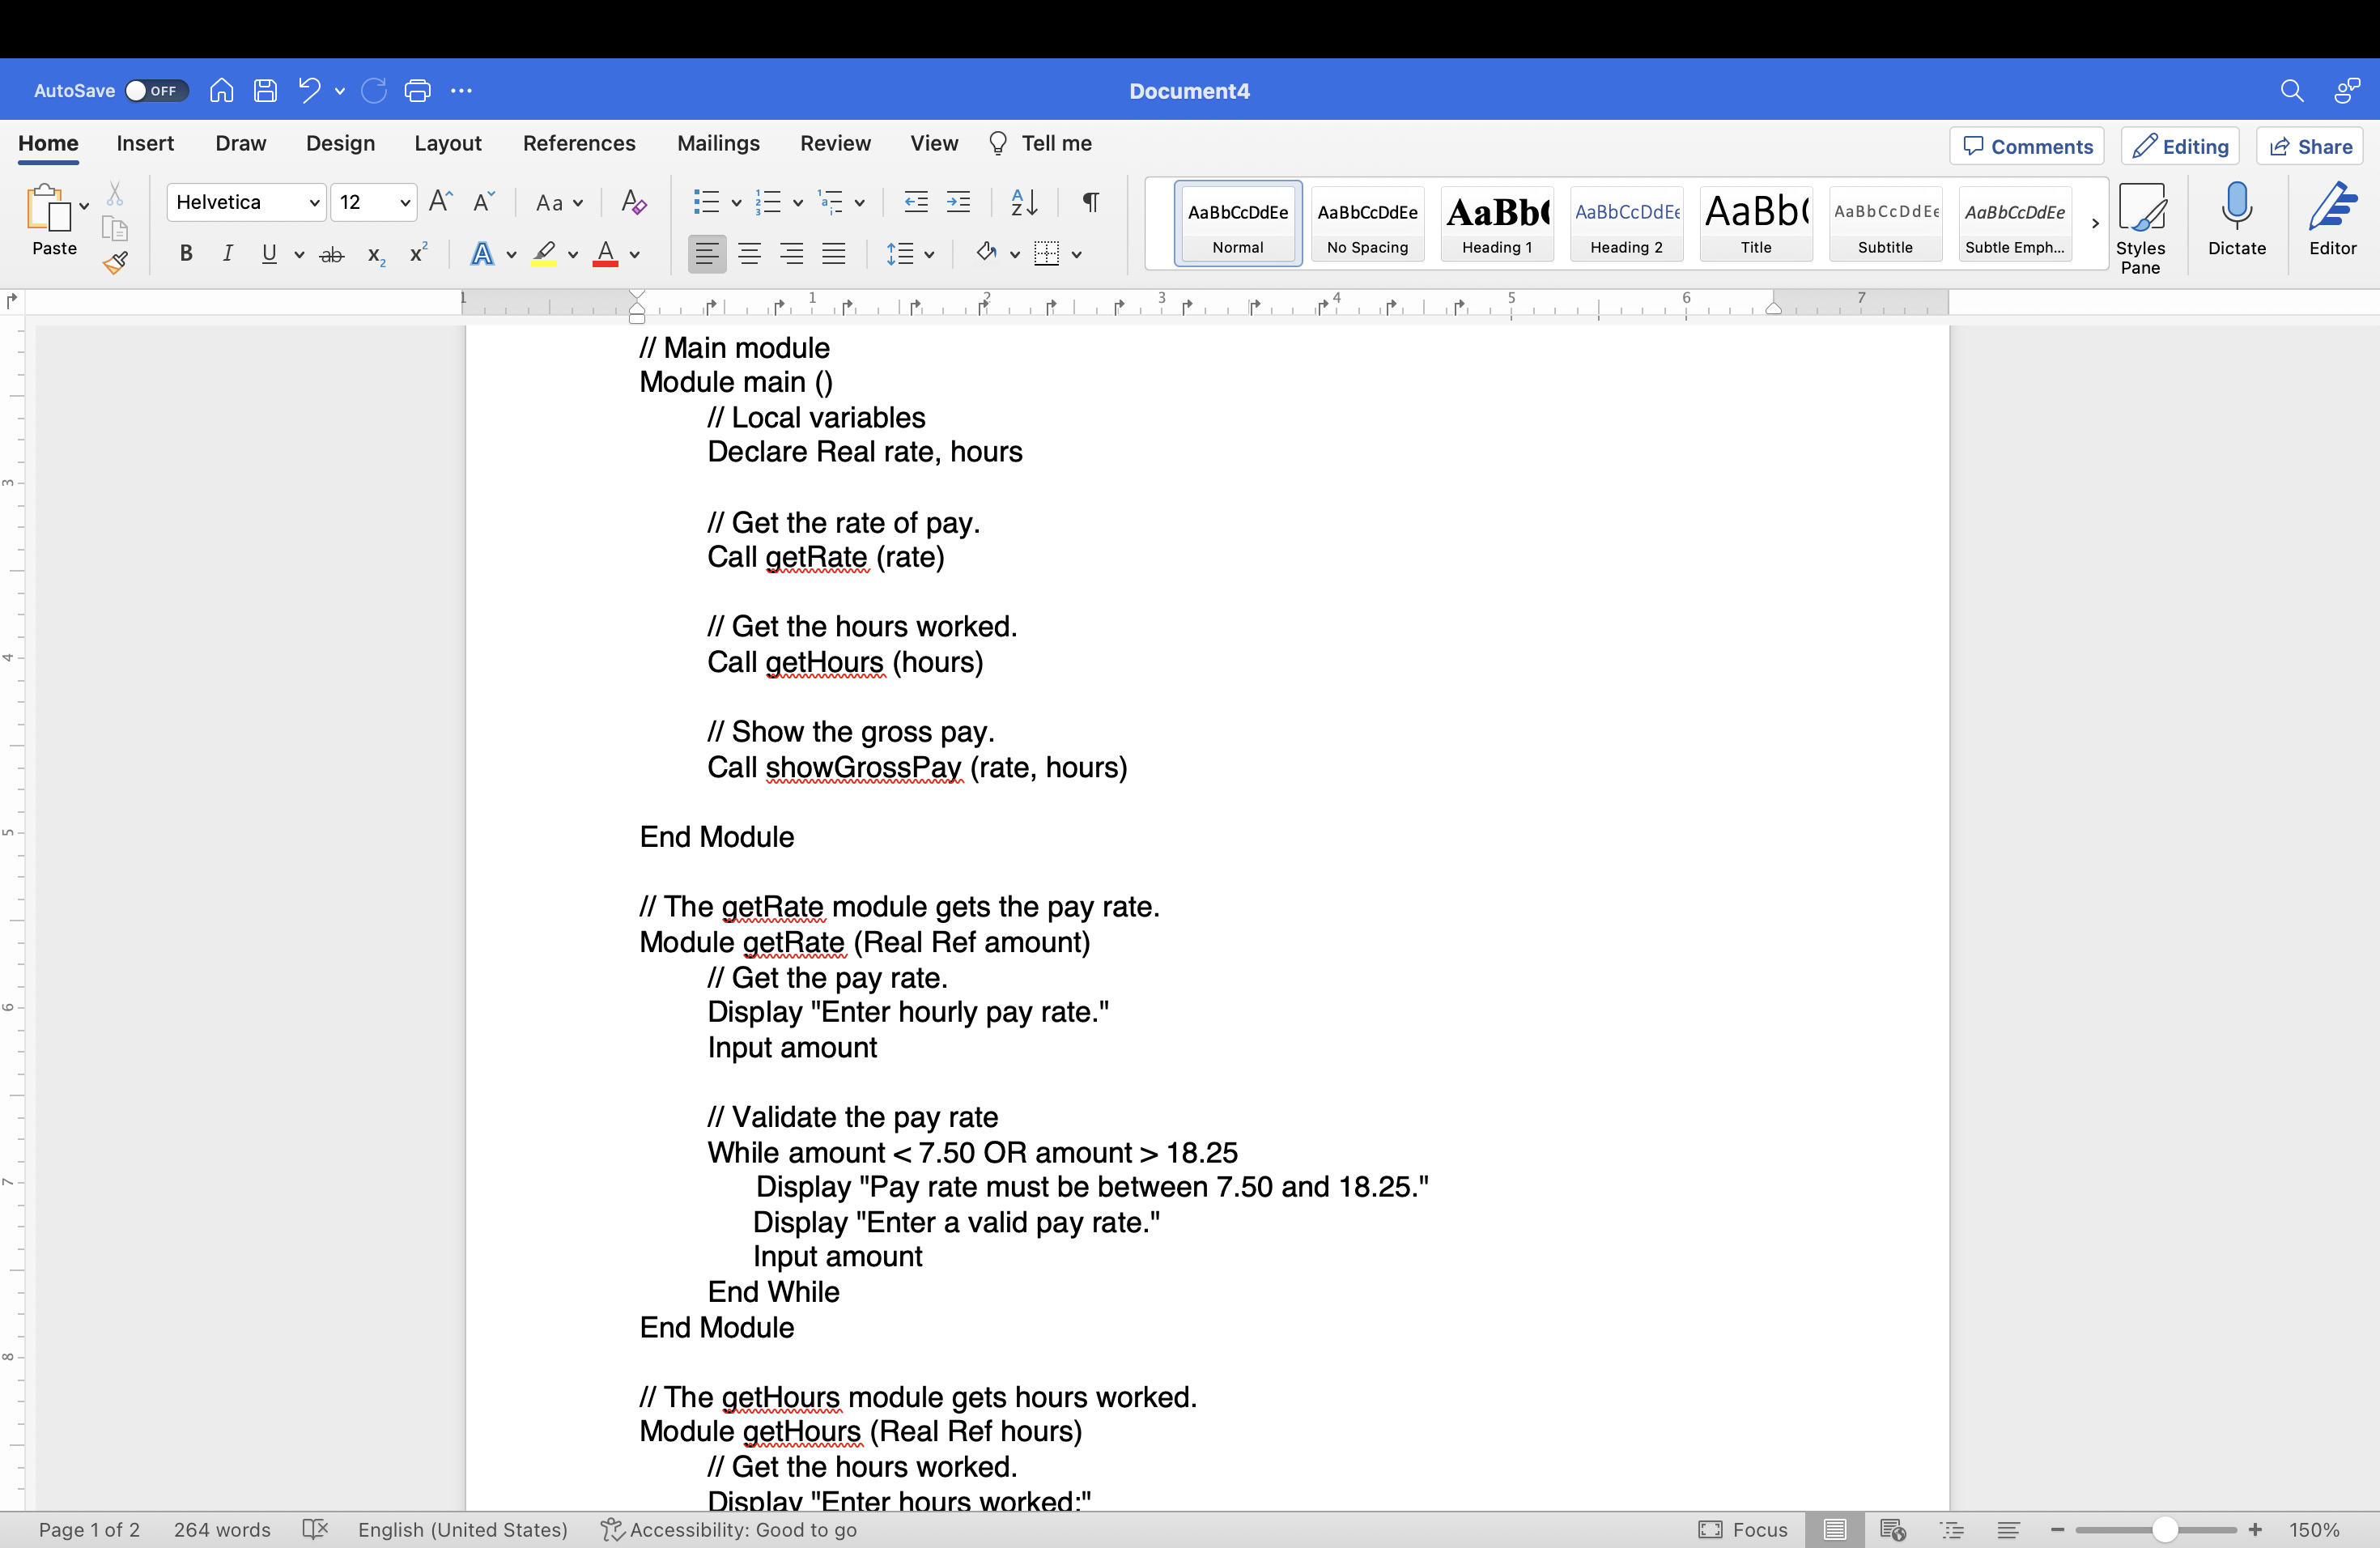Screen dimensions: 2380x1548
Task: Click the zoom slider handle
Action: tap(2164, 1530)
